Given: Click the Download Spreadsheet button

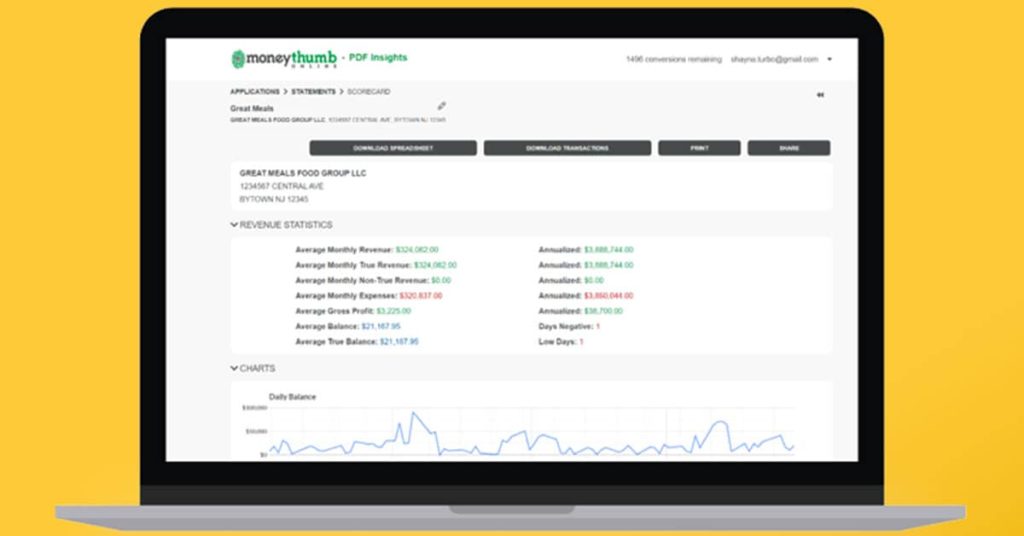Looking at the screenshot, I should (392, 148).
